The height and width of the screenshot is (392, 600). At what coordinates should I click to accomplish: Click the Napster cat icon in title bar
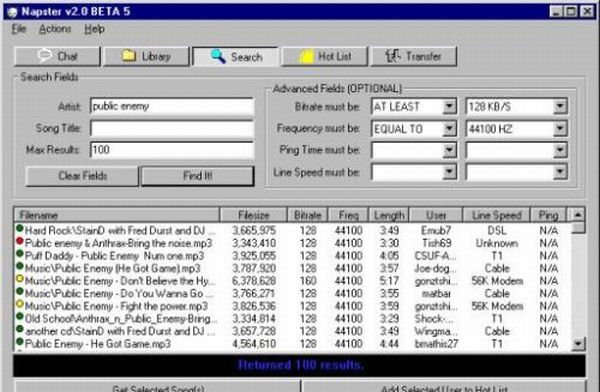coord(12,12)
